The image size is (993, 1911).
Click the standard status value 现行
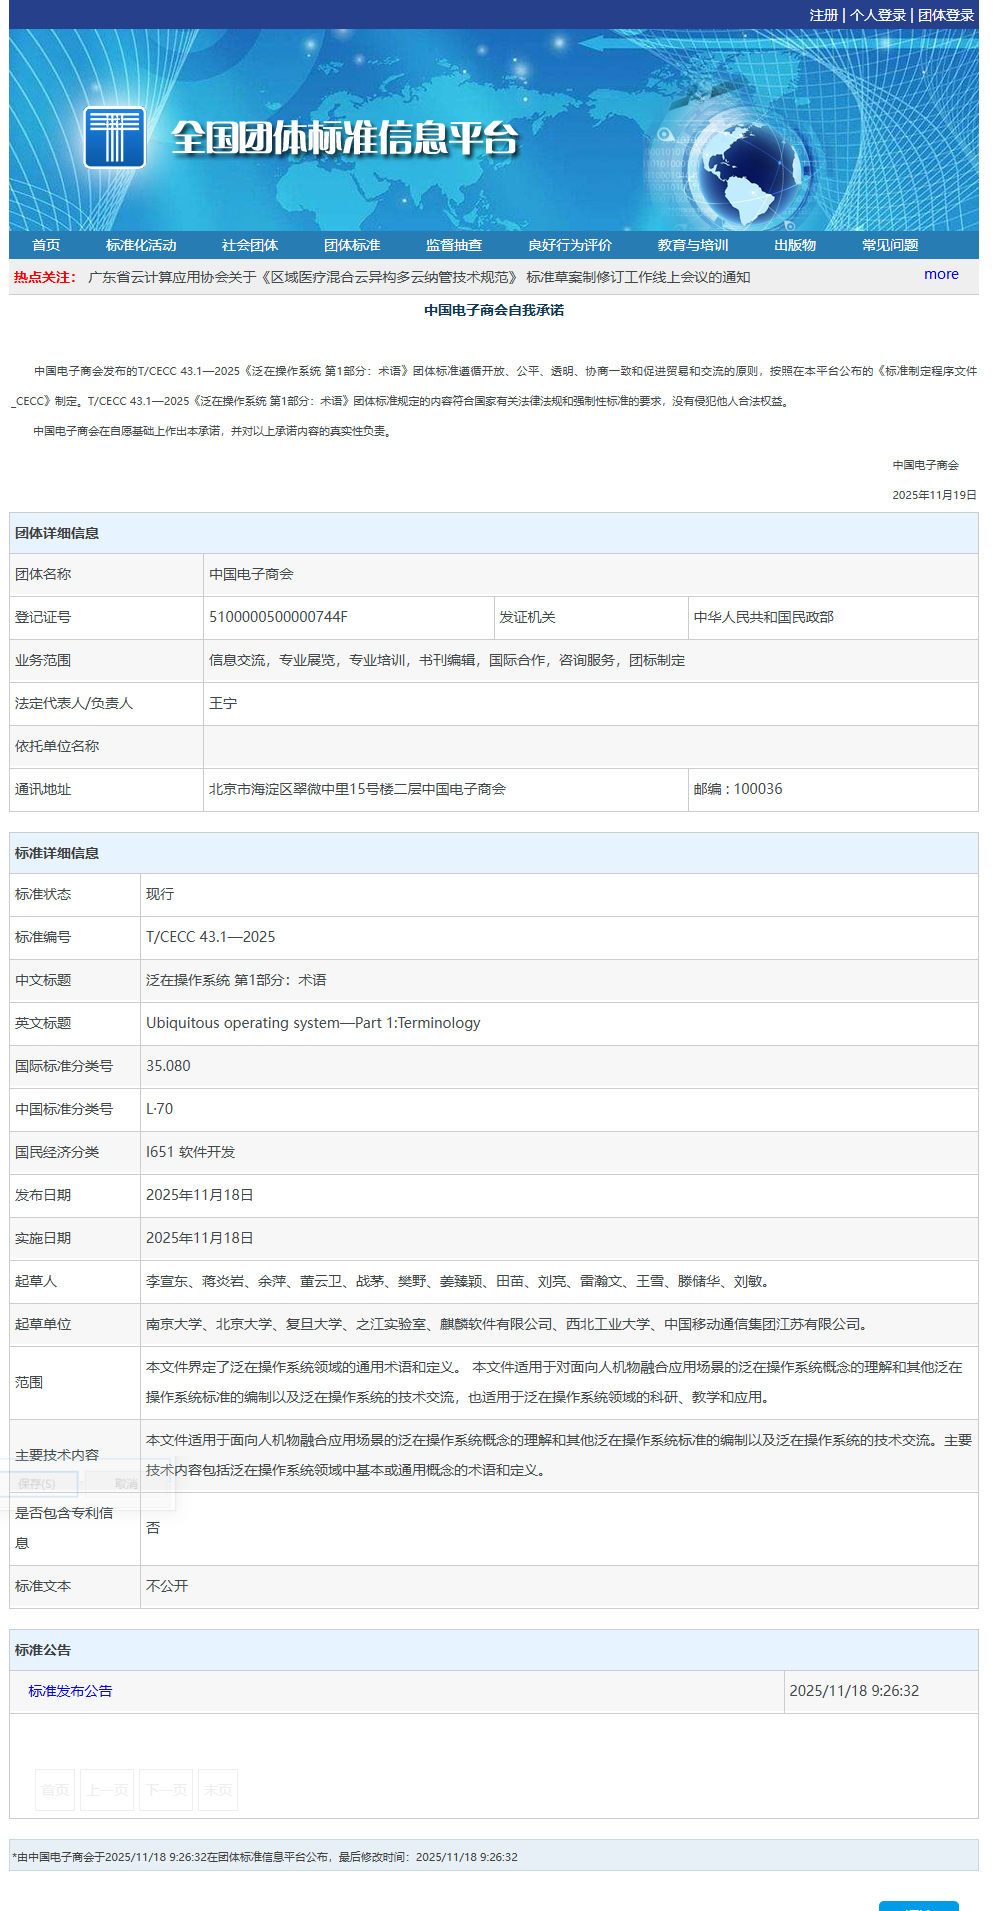click(x=160, y=894)
